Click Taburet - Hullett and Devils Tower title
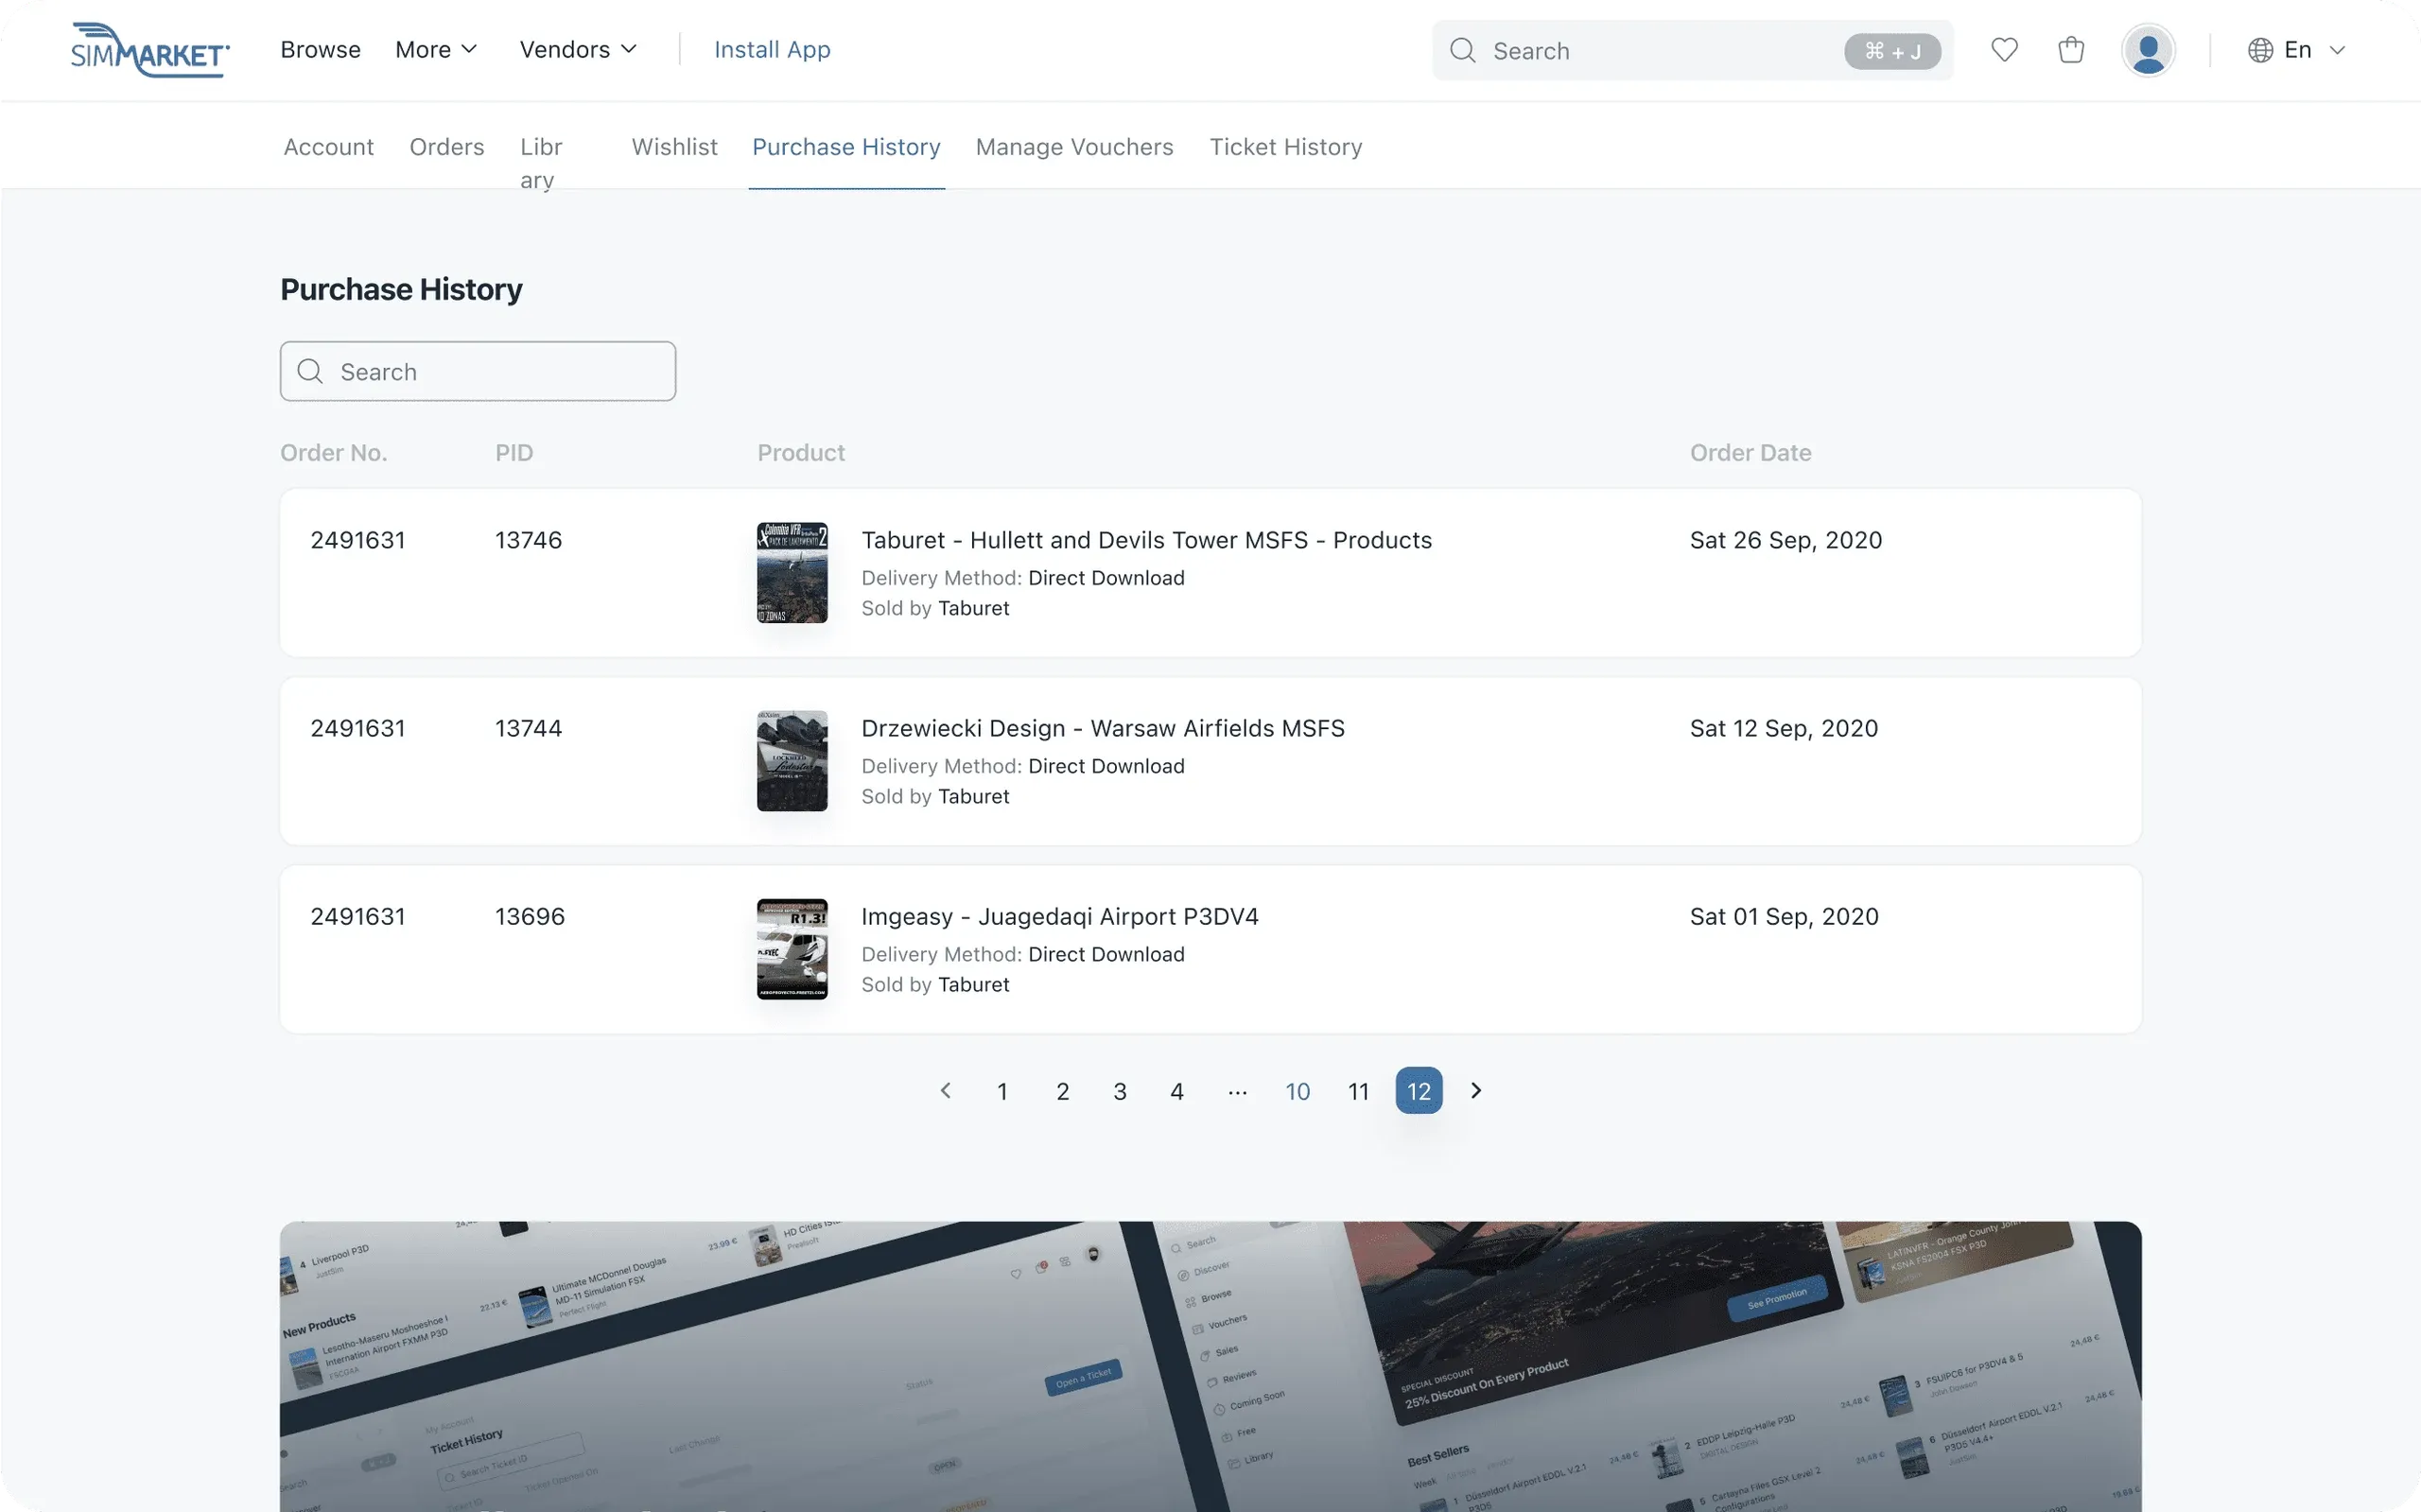This screenshot has width=2421, height=1512. [x=1146, y=540]
